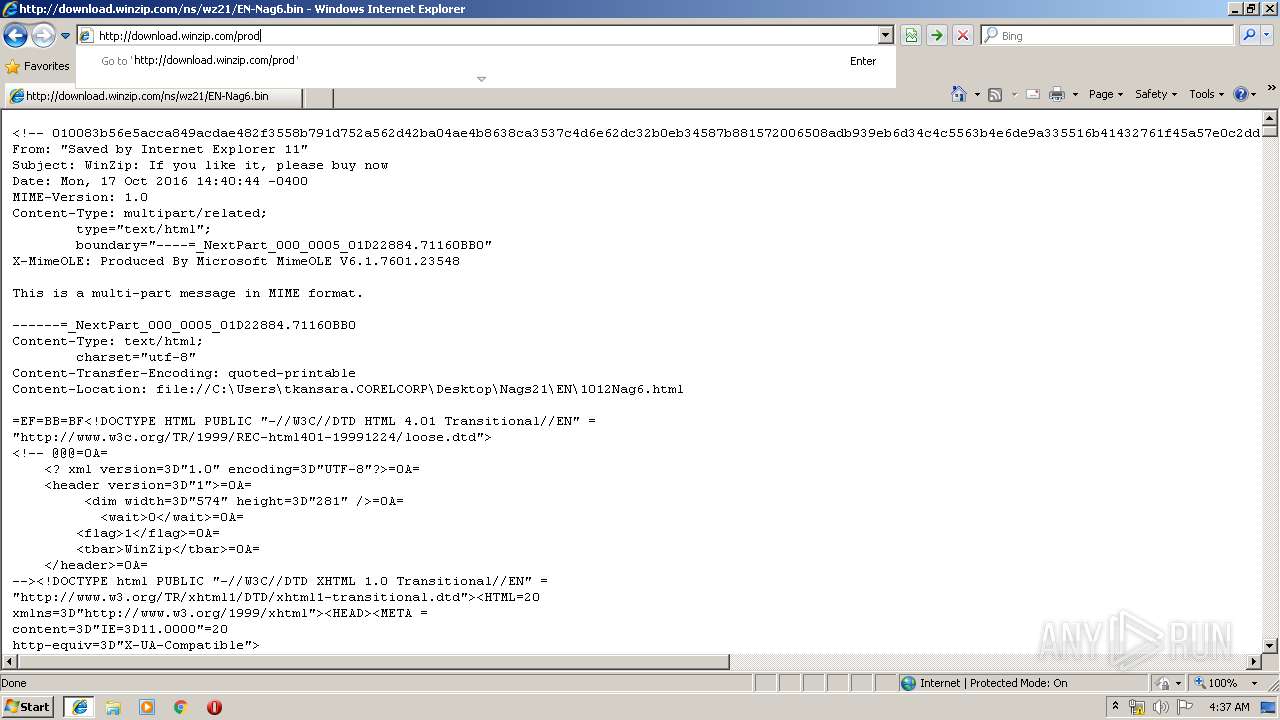Click the Compatibility View icon
1280x720 pixels.
[911, 36]
